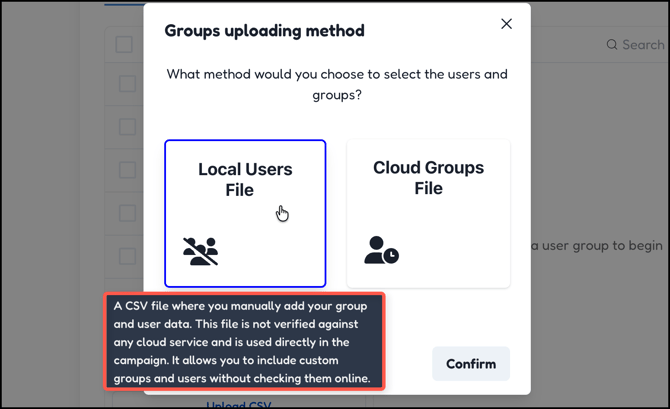
Task: Open the Upload CSV link
Action: click(x=240, y=404)
